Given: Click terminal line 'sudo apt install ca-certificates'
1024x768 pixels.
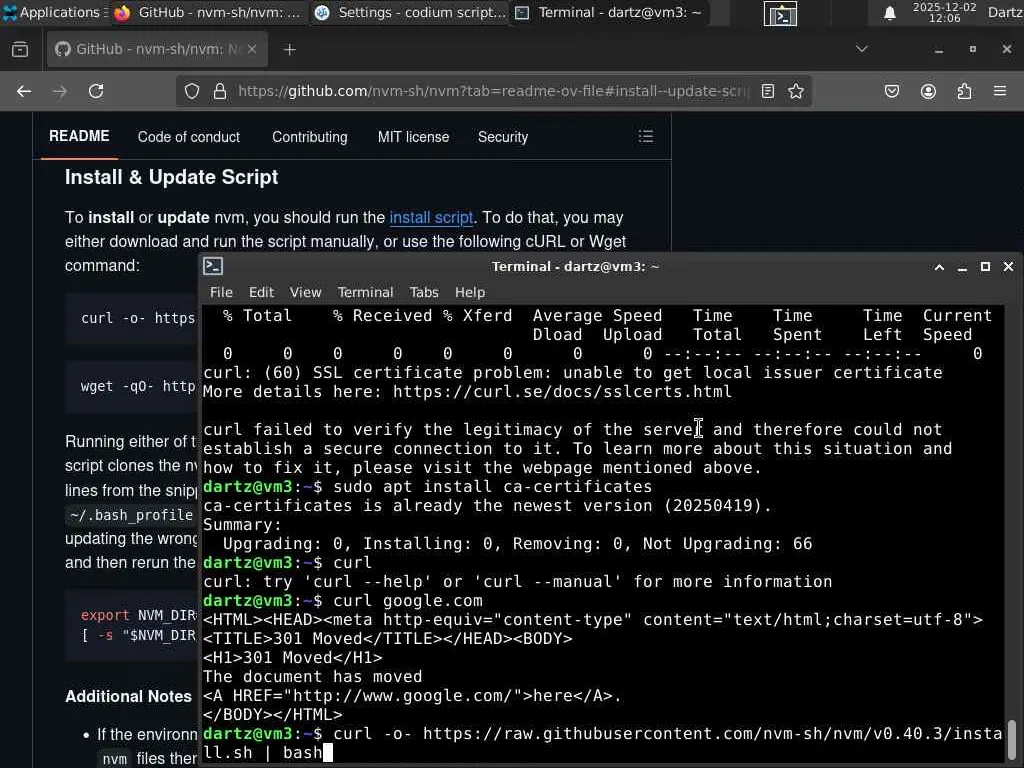Looking at the screenshot, I should (x=492, y=487).
